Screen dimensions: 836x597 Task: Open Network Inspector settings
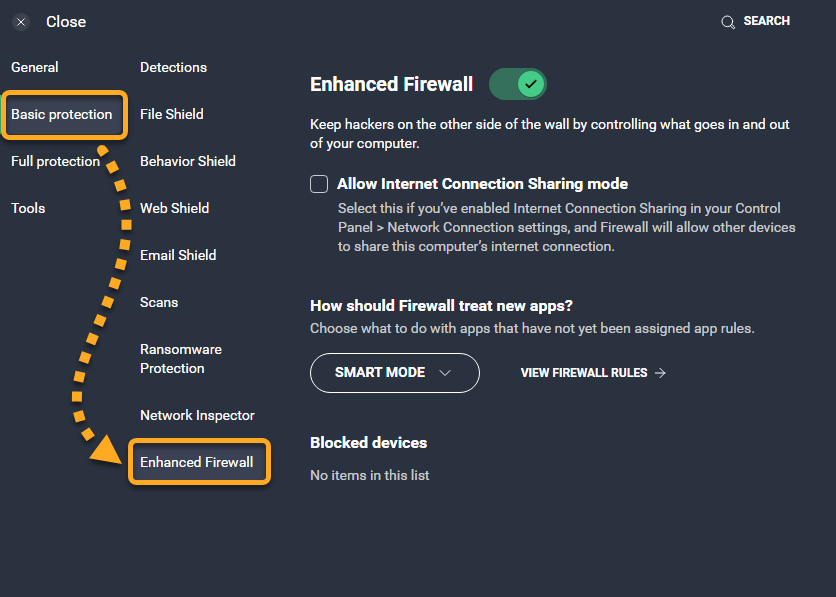[197, 415]
